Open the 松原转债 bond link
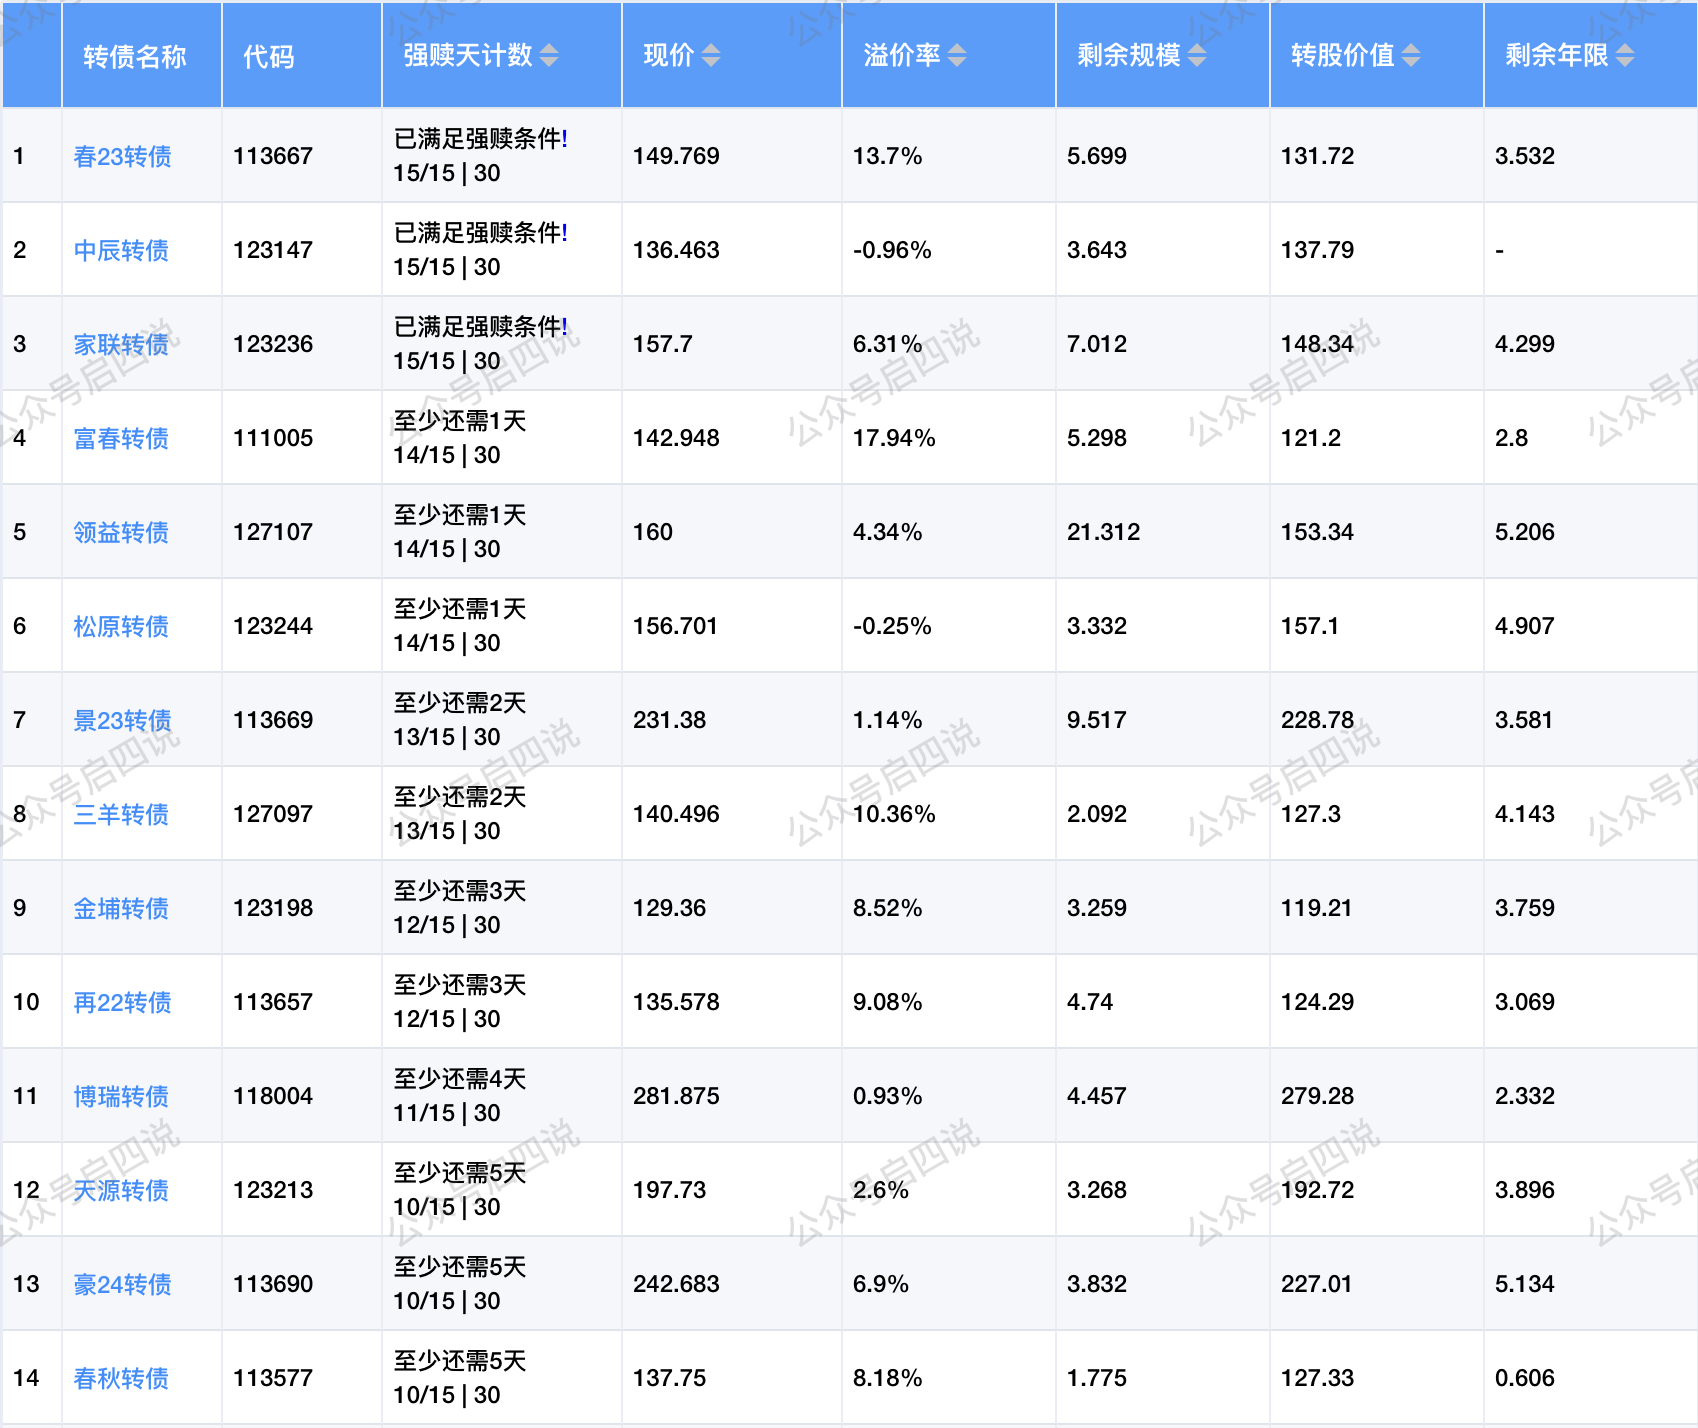 click(x=121, y=627)
